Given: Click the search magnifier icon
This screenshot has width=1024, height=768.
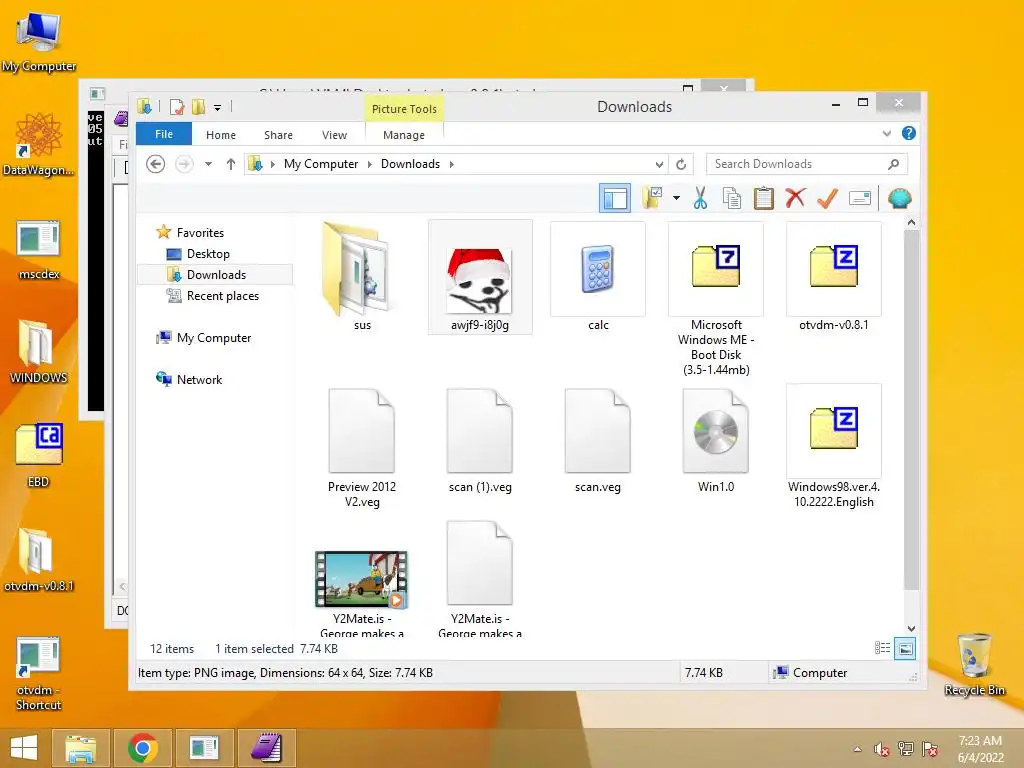Looking at the screenshot, I should tap(893, 164).
